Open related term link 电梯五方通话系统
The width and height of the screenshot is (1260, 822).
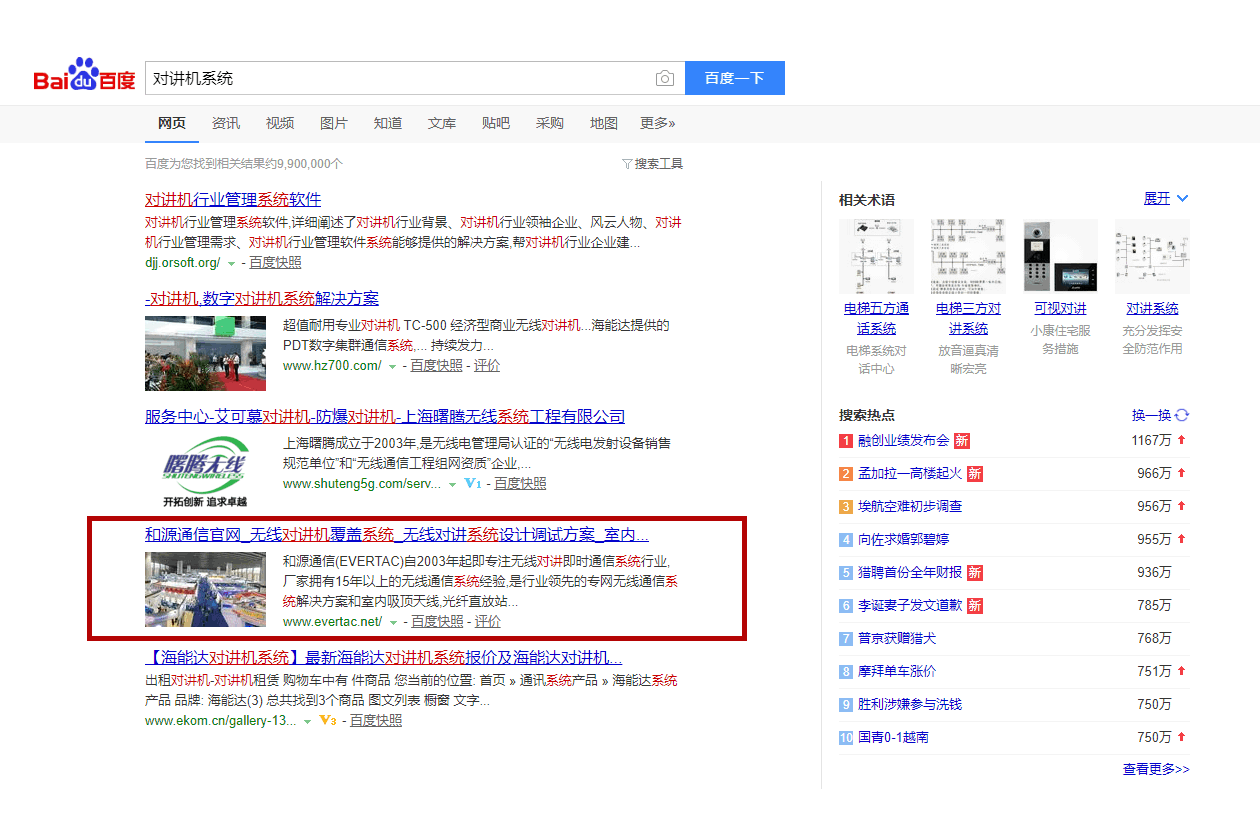(x=876, y=318)
